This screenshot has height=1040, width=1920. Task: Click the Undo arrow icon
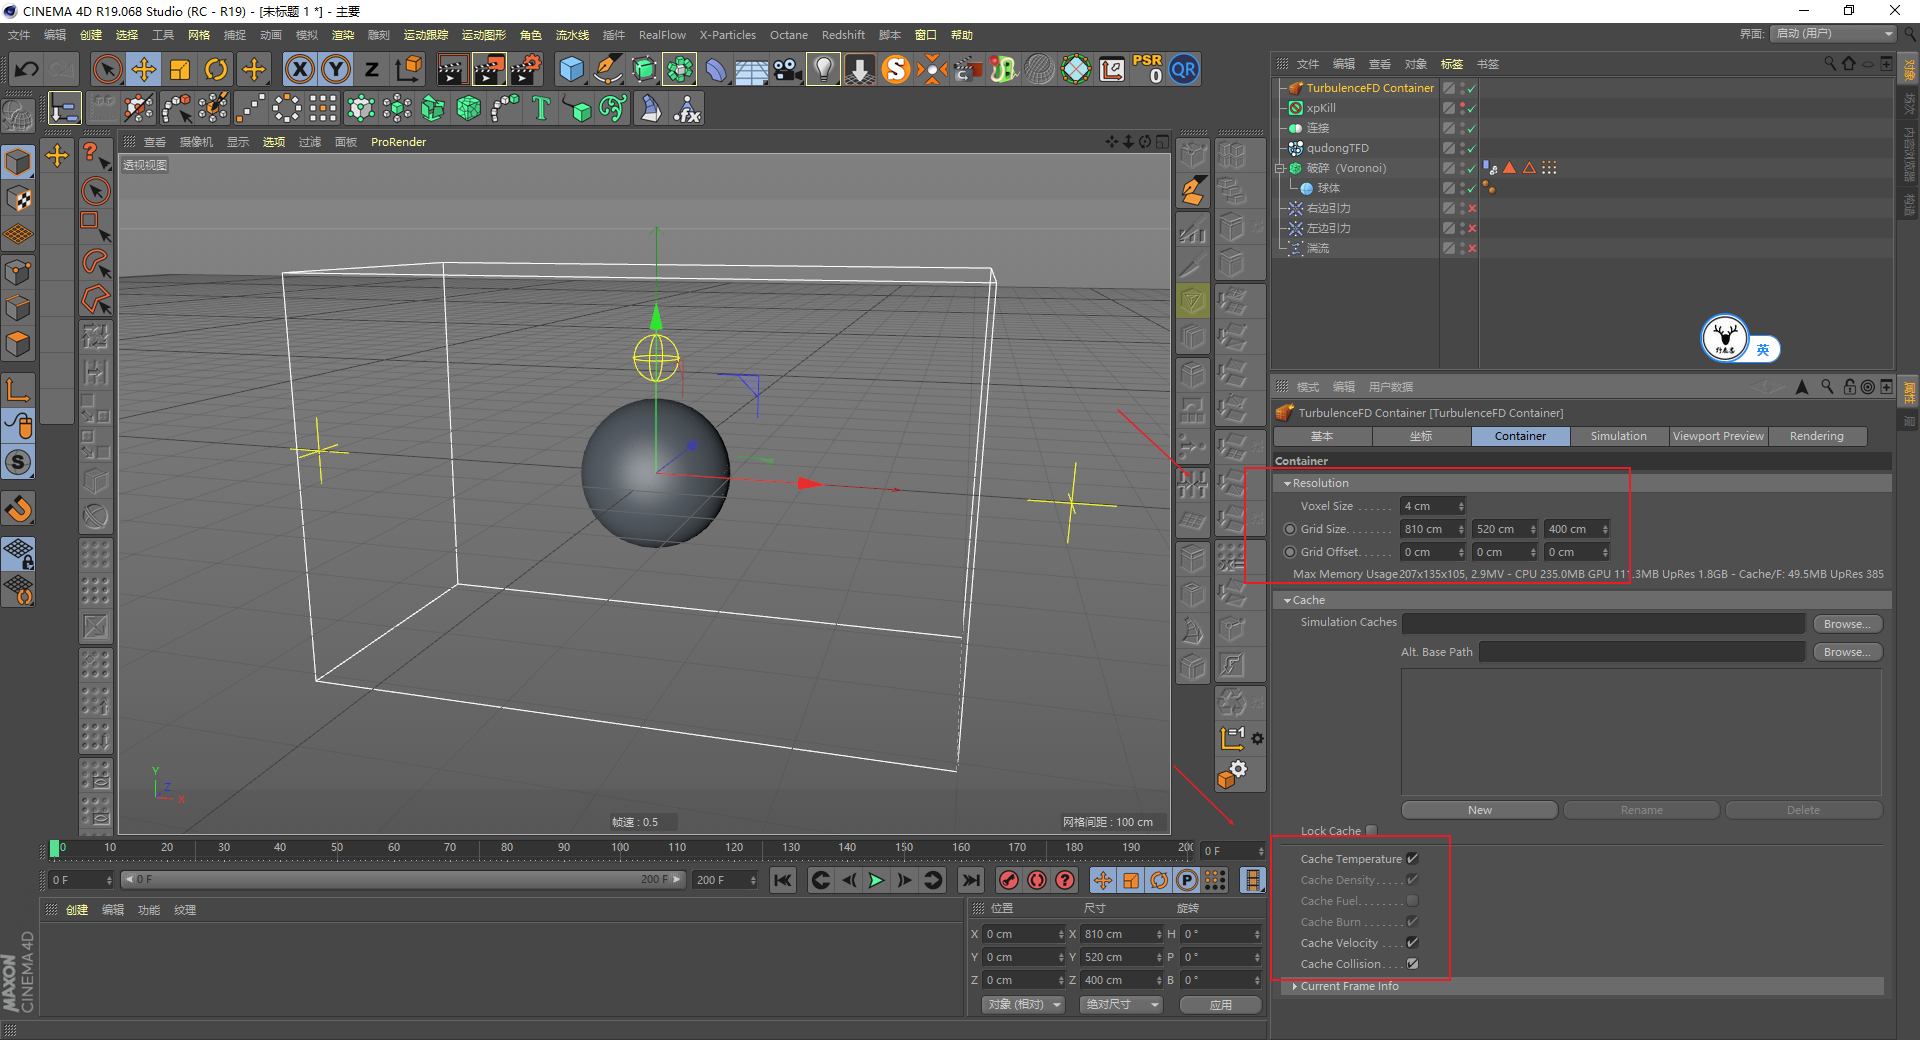(x=27, y=69)
